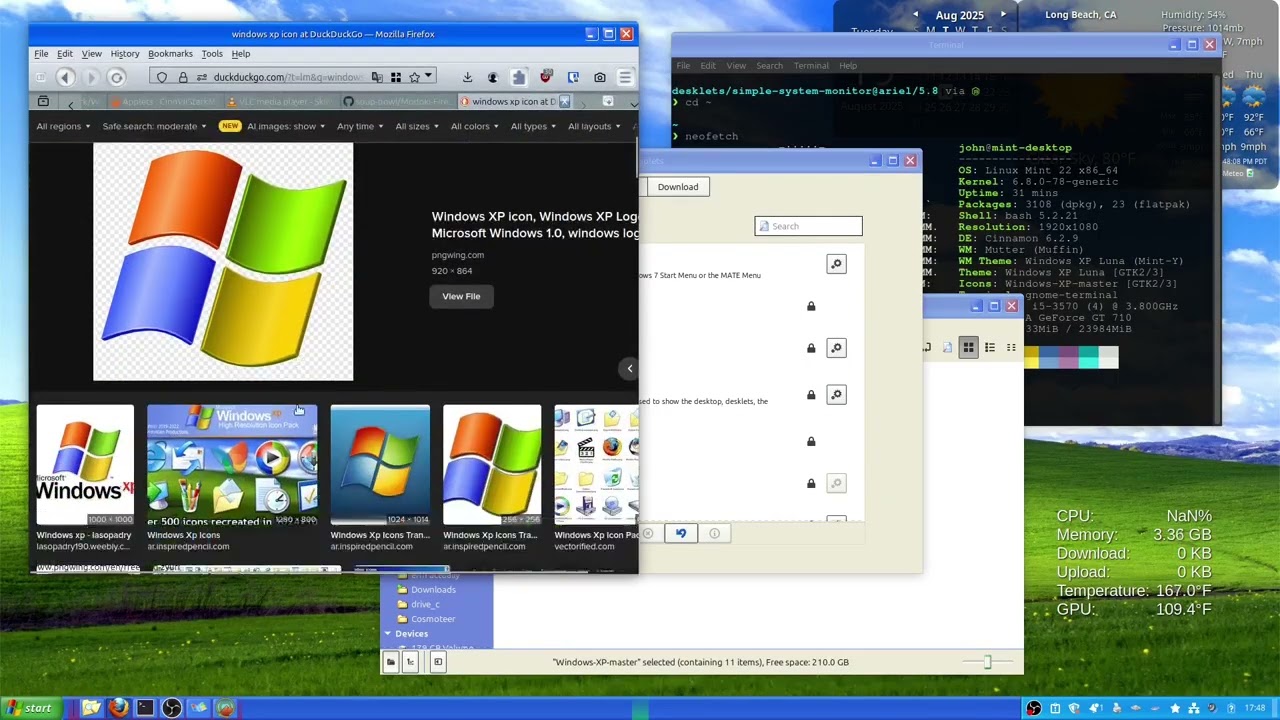Bookmark page with the star icon
The image size is (1280, 720).
point(414,77)
